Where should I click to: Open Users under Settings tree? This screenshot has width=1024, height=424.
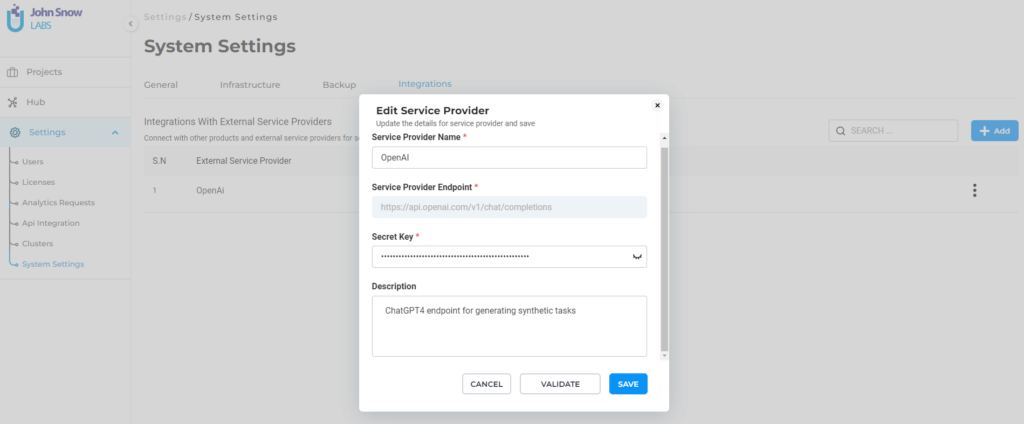click(33, 161)
